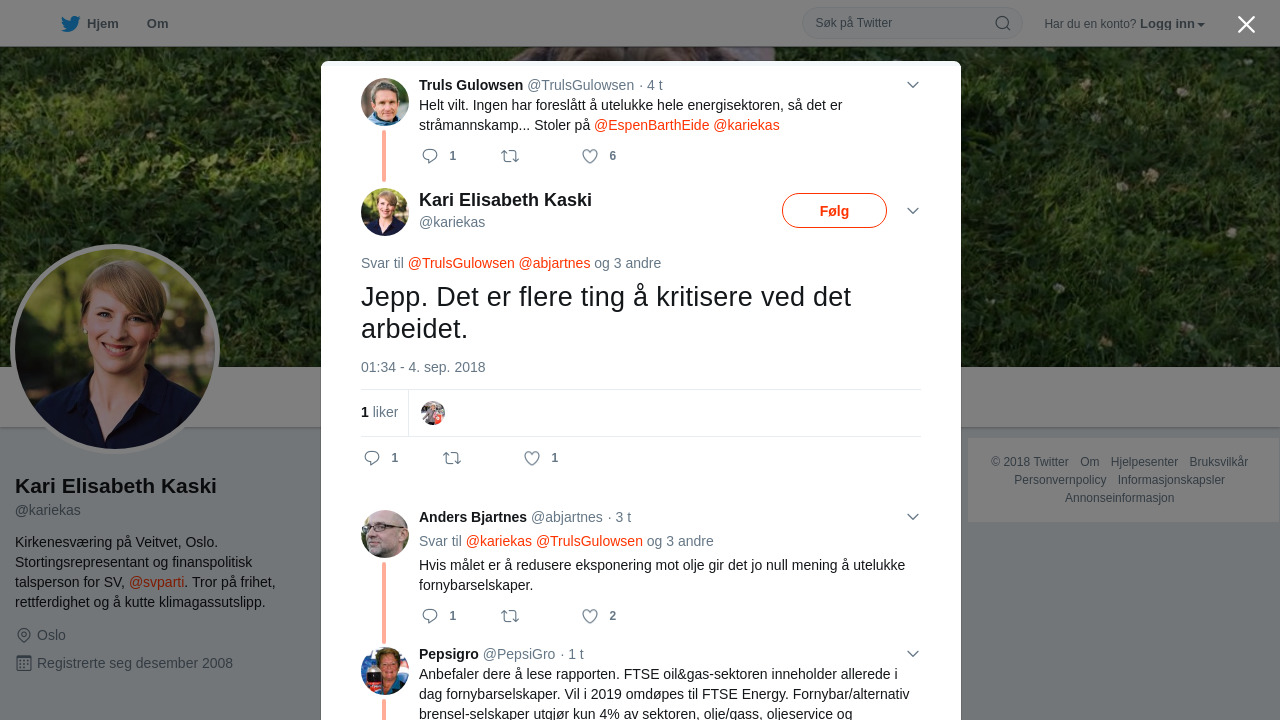Open the Hjem menu item
Image resolution: width=1280 pixels, height=720 pixels.
coord(90,24)
